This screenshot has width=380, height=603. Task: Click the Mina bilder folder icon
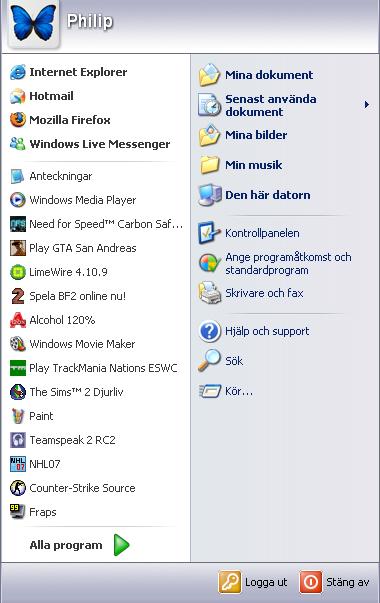[x=209, y=135]
